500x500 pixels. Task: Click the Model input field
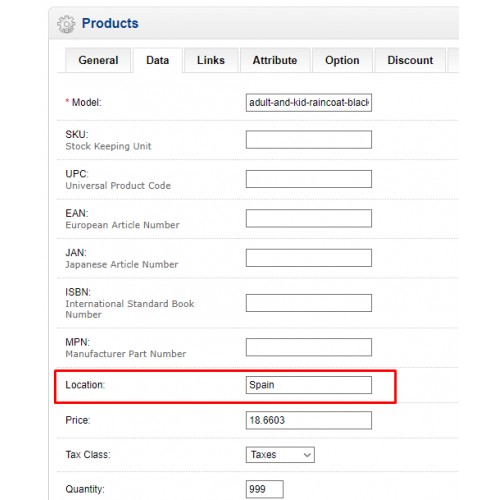[x=309, y=103]
